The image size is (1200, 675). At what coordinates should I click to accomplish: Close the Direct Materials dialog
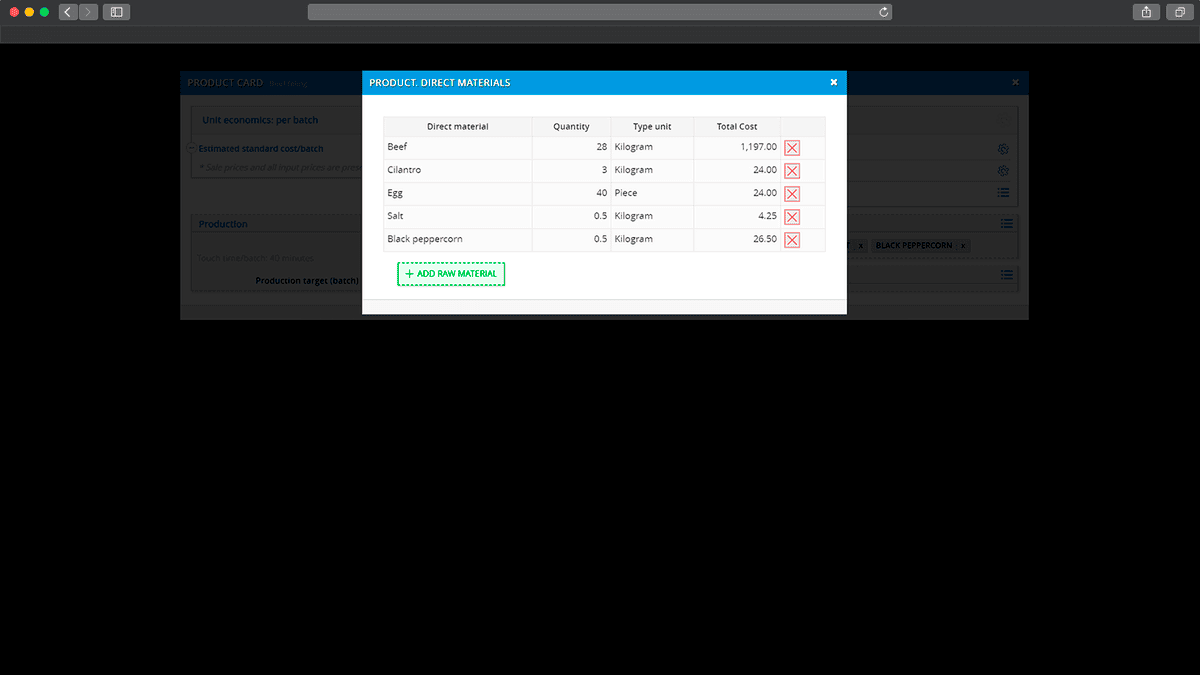(834, 83)
